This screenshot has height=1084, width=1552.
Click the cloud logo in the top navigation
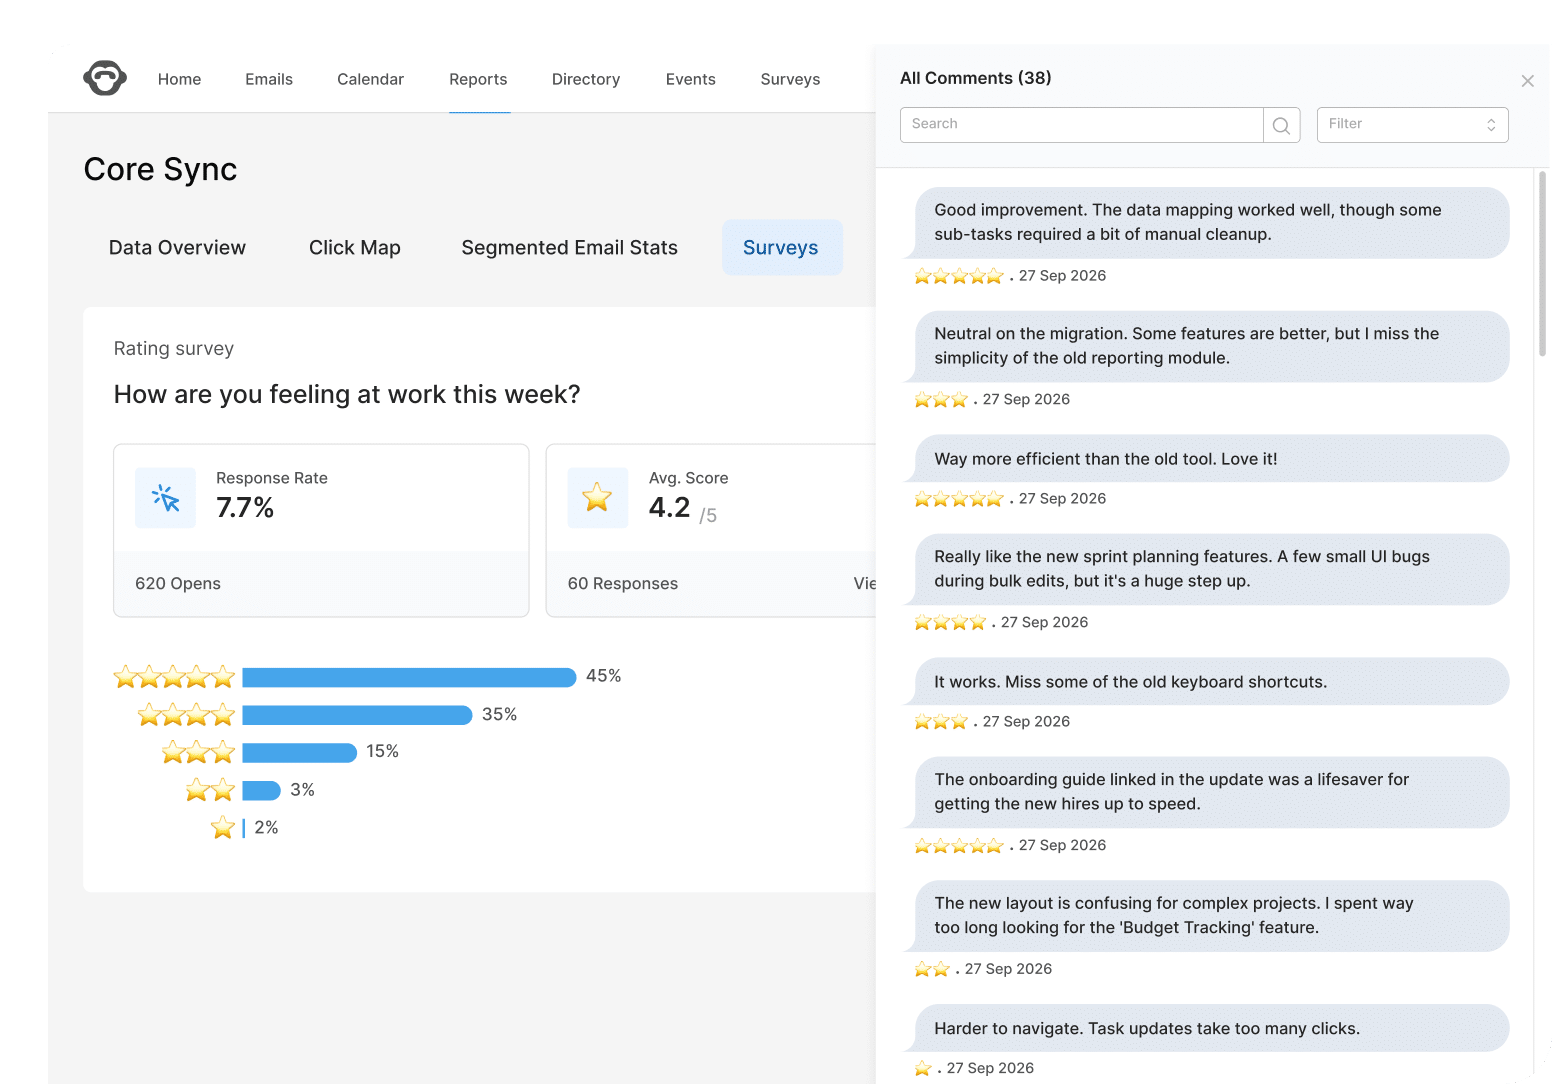click(104, 77)
